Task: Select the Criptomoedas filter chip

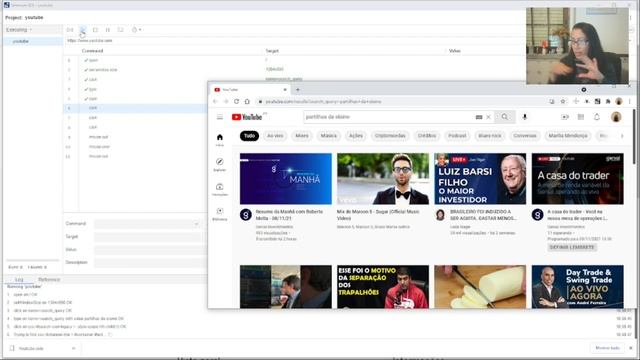Action: click(390, 136)
